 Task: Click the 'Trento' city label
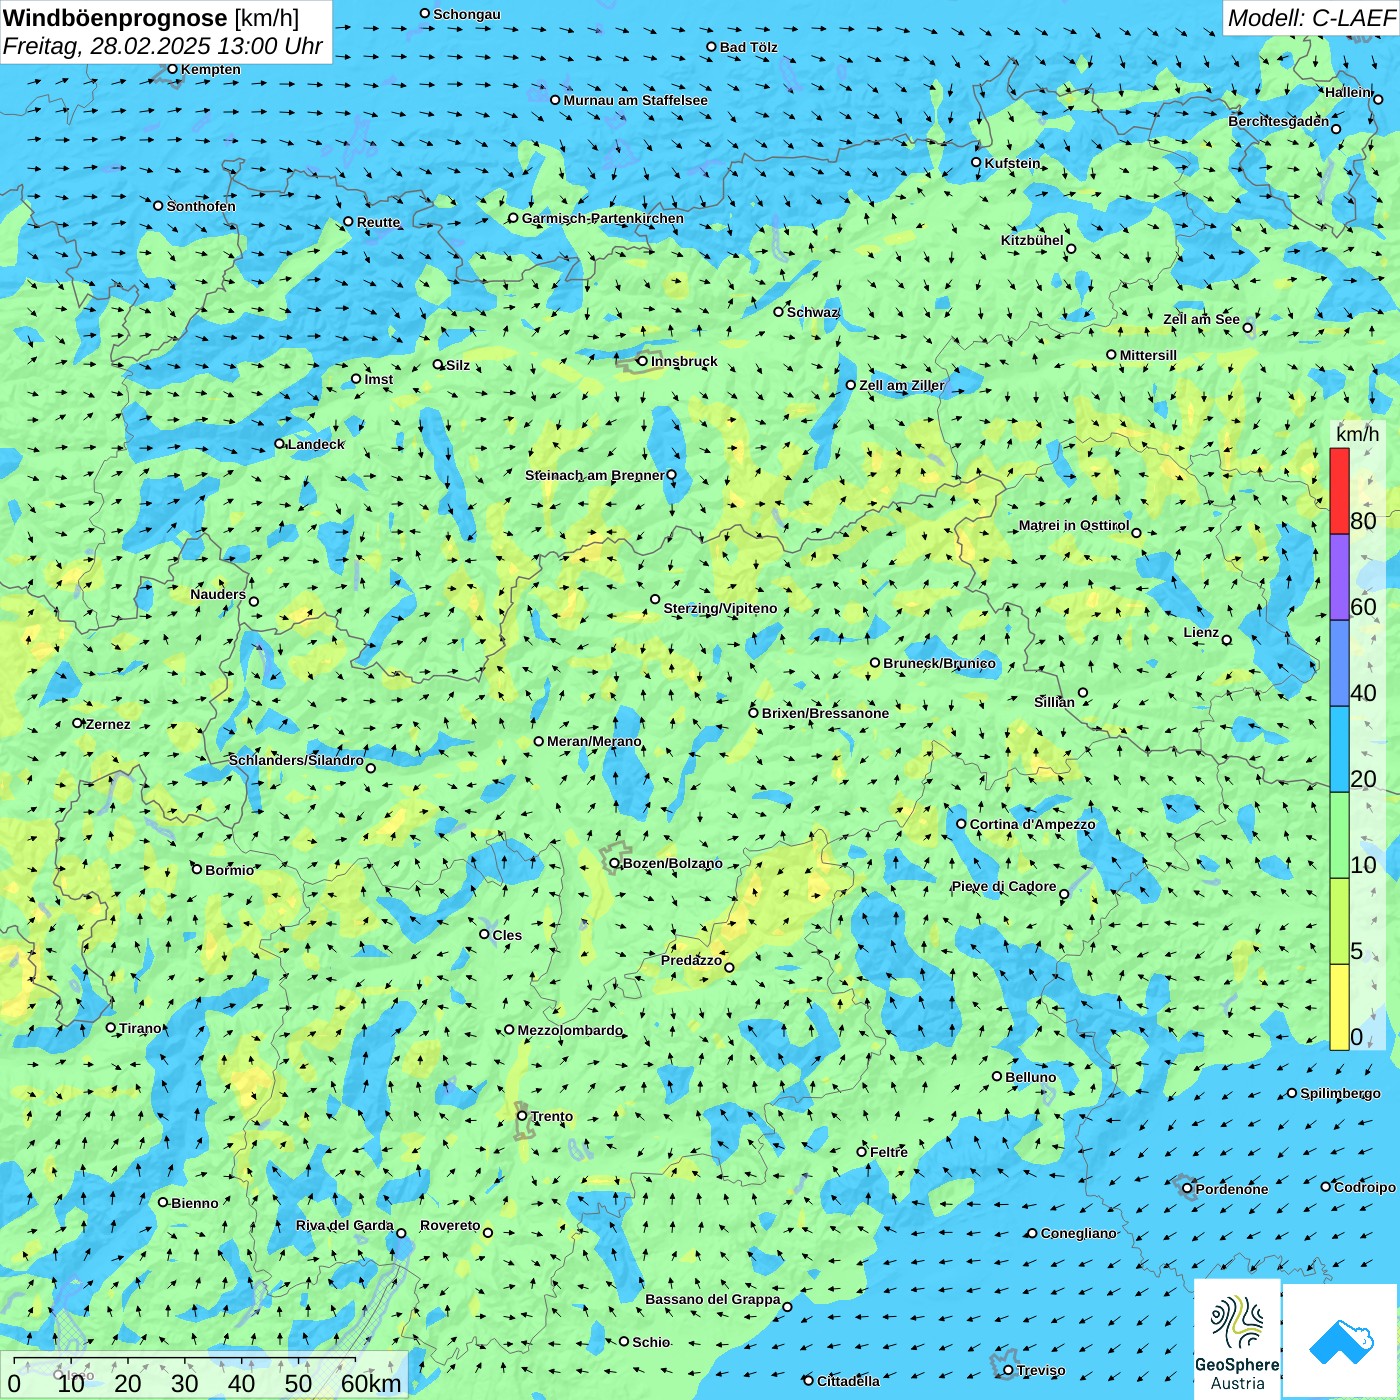click(552, 1116)
